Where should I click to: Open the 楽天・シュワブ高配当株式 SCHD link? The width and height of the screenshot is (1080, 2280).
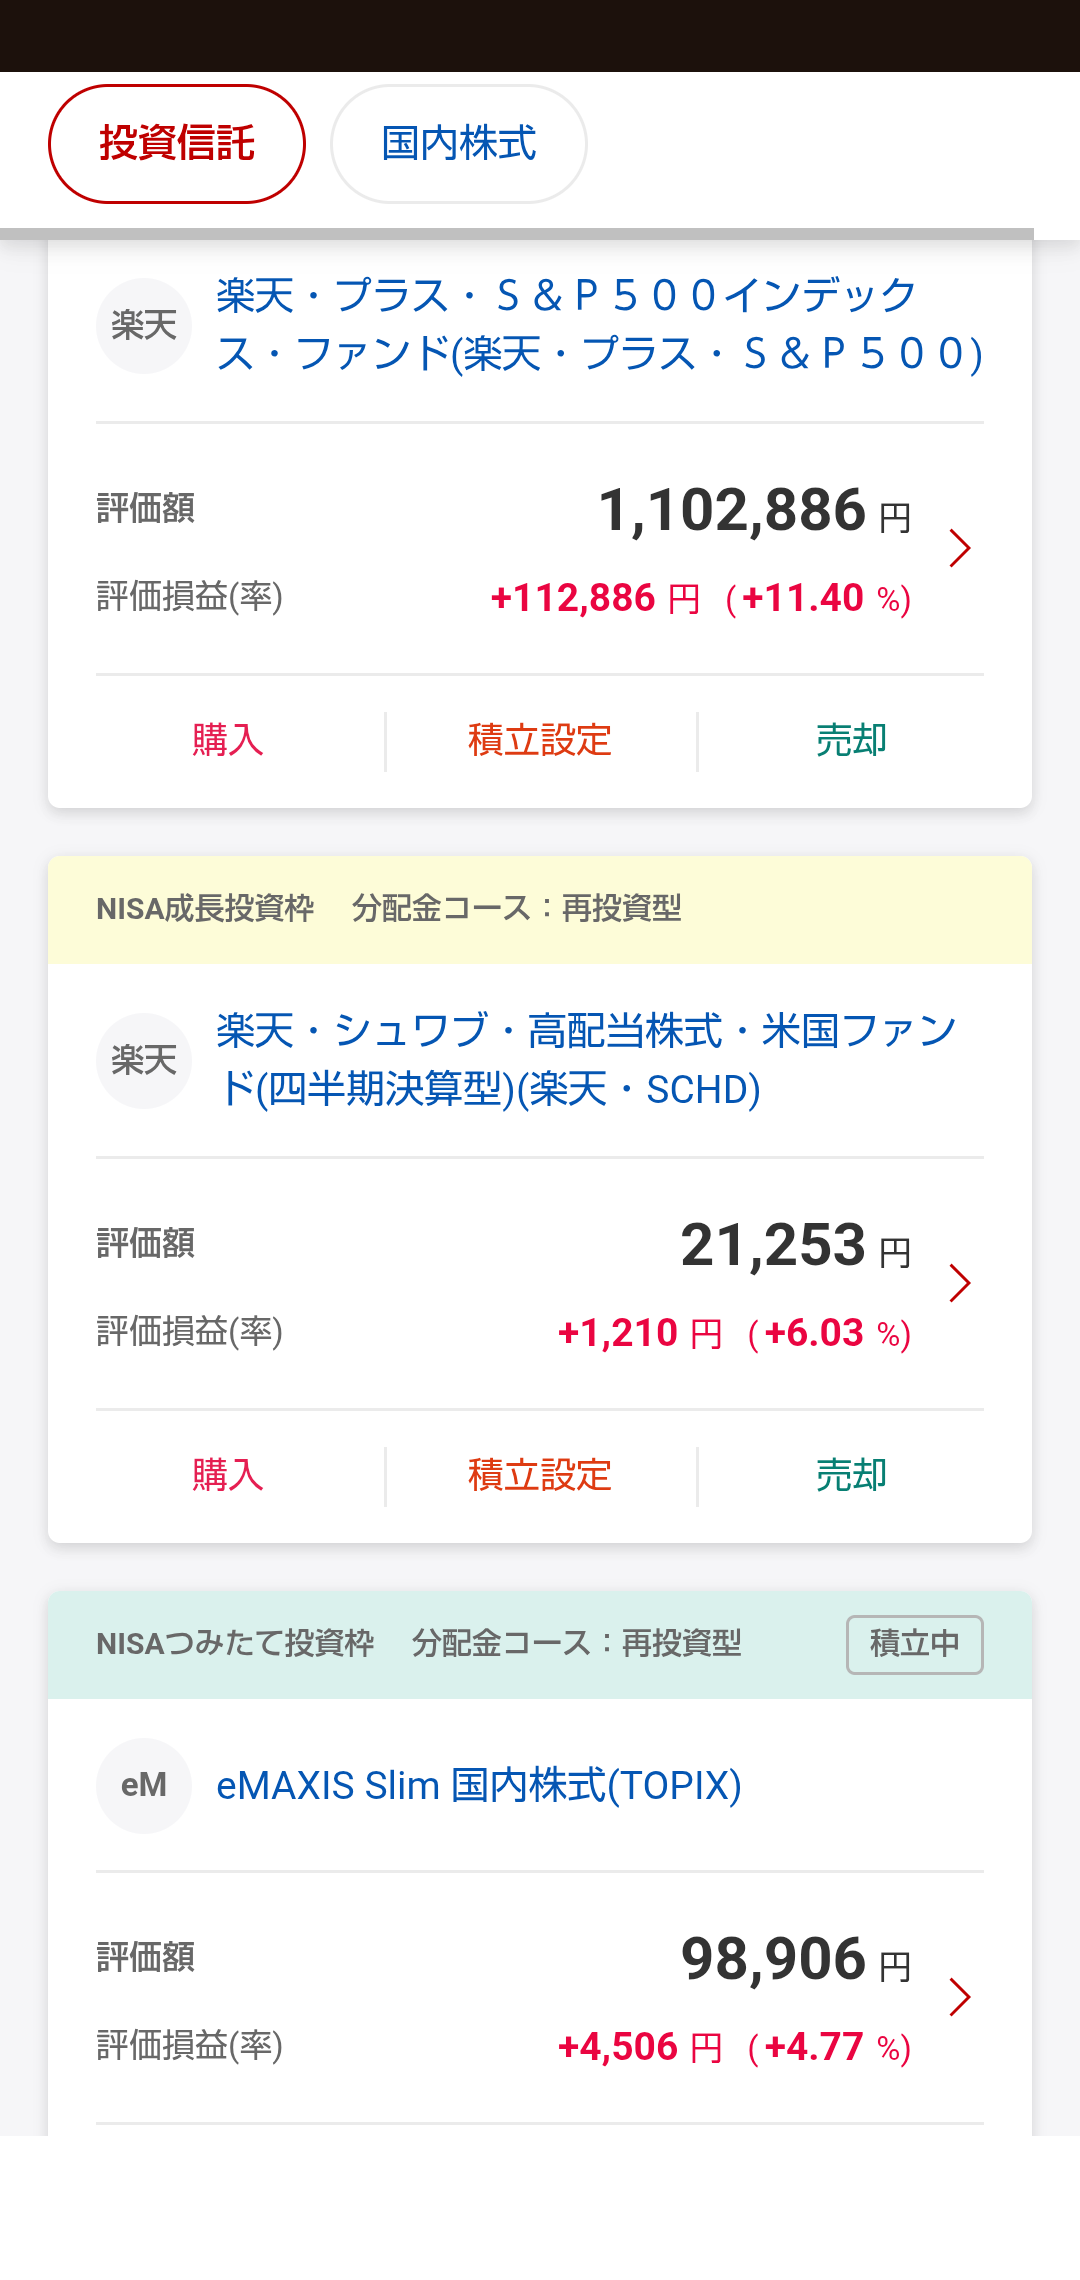tap(587, 1060)
